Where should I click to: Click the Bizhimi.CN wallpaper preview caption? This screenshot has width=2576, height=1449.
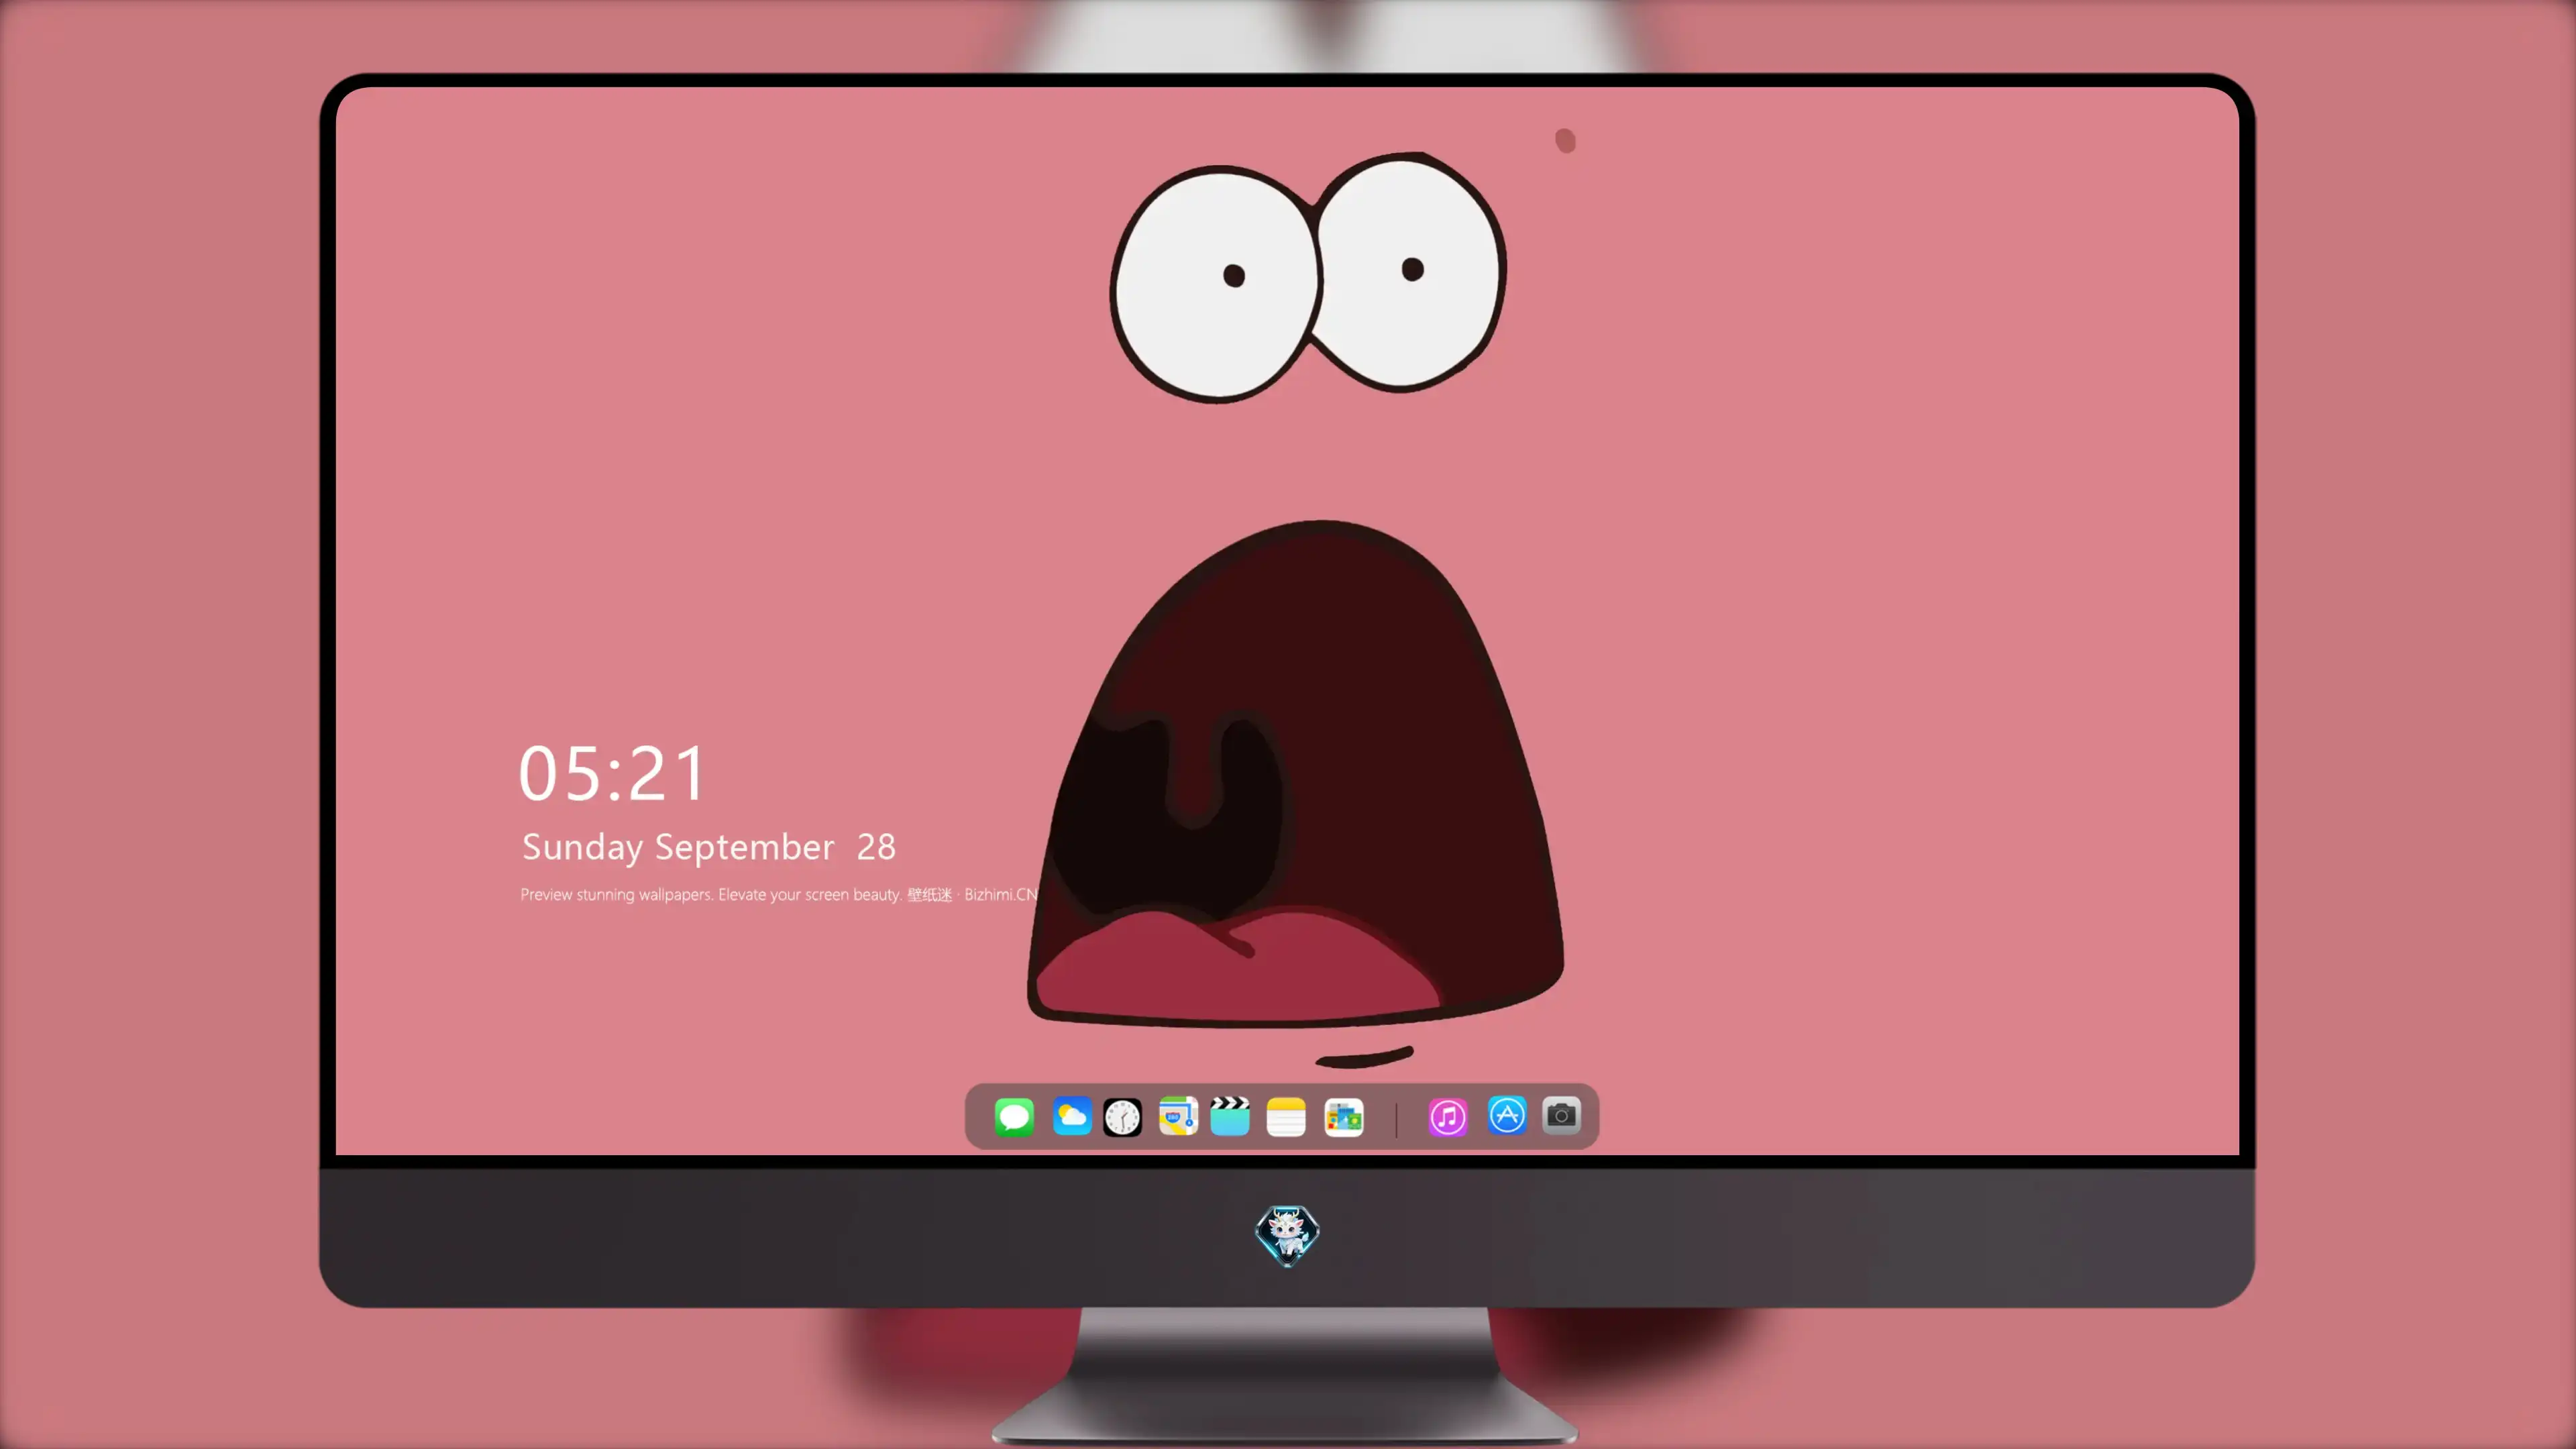pyautogui.click(x=779, y=895)
